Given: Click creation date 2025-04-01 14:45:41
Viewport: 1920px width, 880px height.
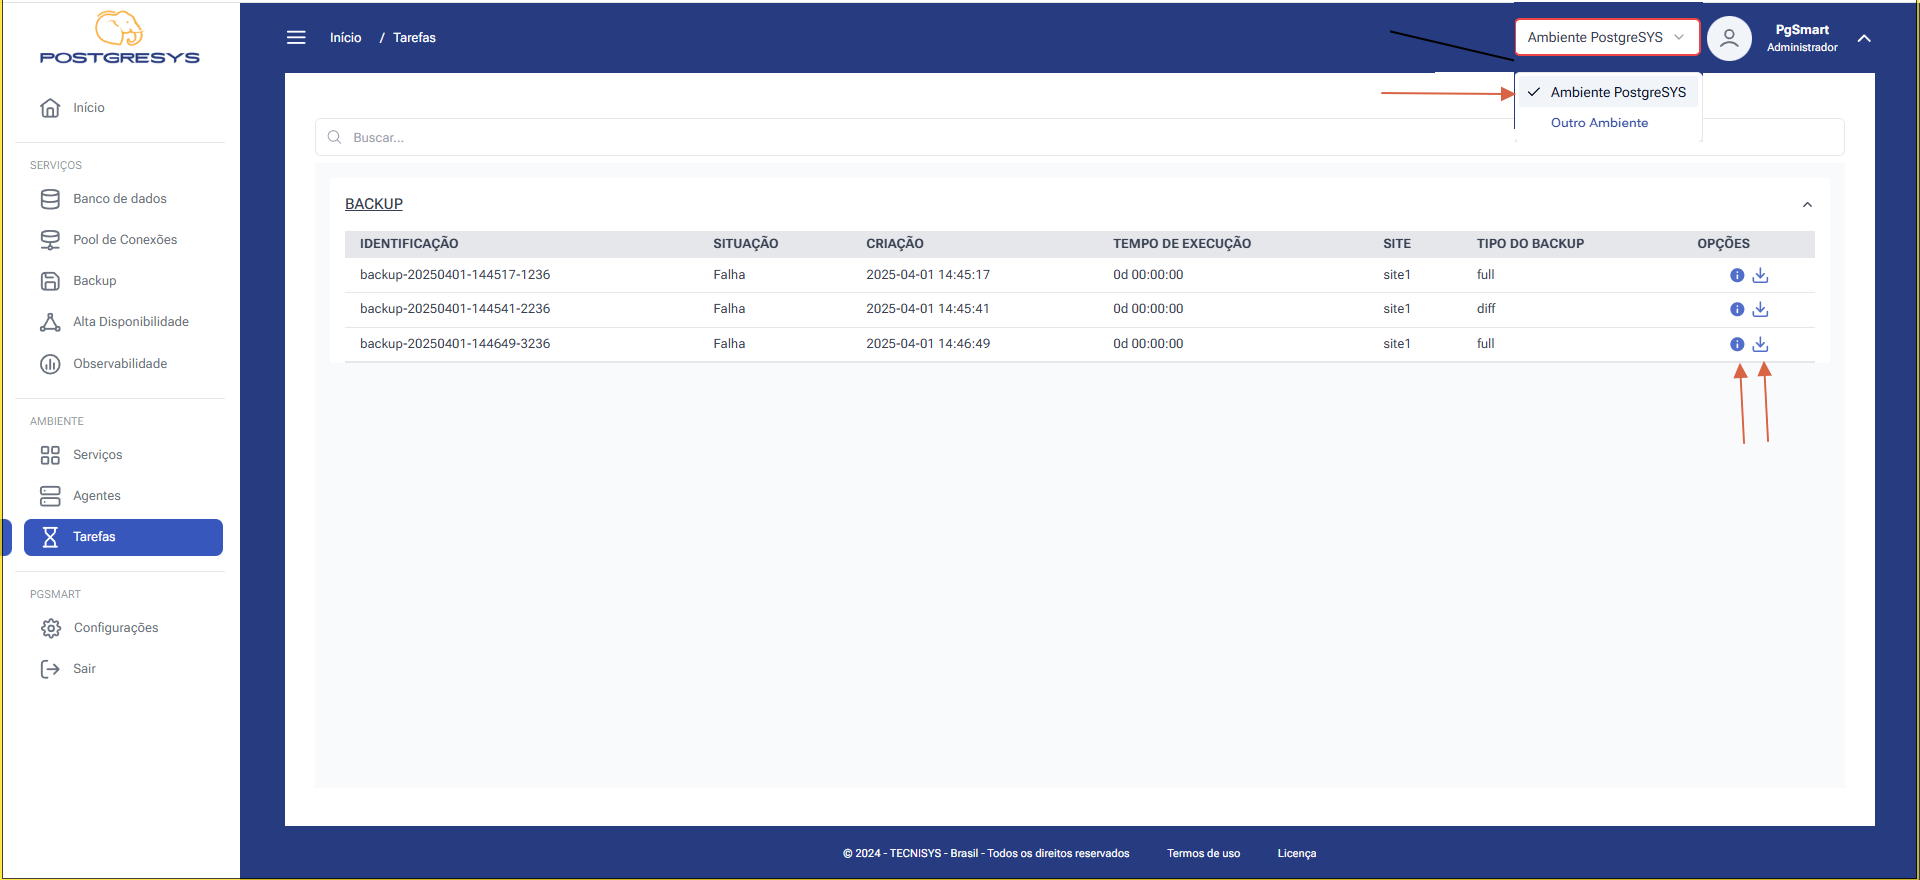Looking at the screenshot, I should (928, 309).
